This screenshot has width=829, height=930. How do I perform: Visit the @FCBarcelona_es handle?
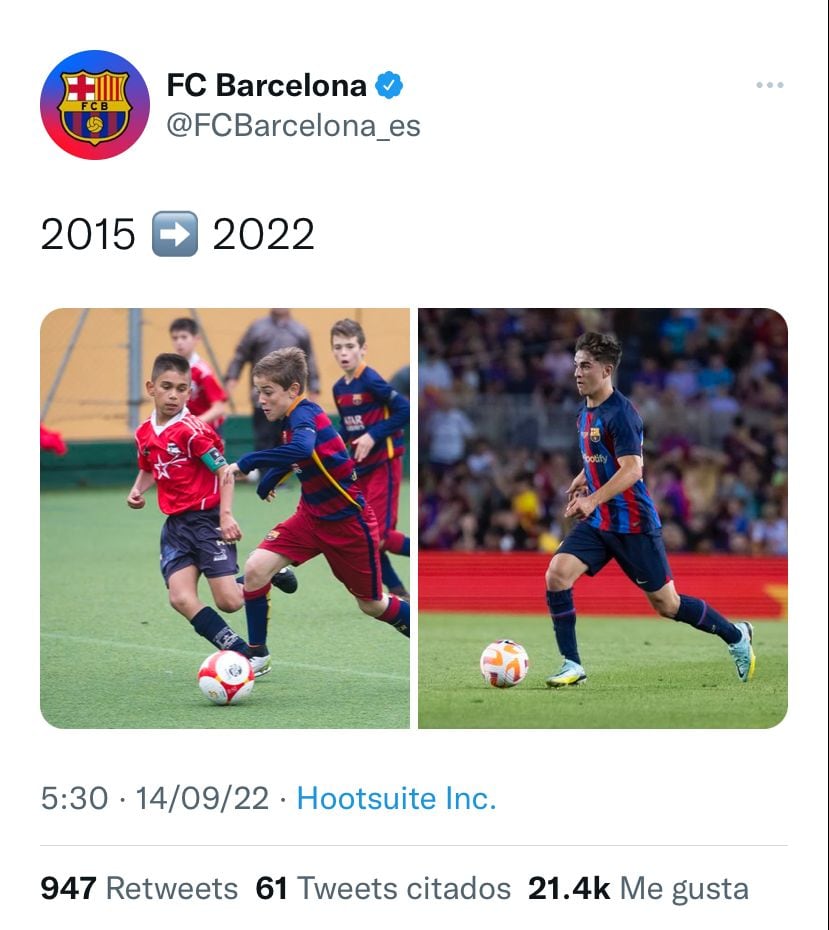pyautogui.click(x=292, y=127)
